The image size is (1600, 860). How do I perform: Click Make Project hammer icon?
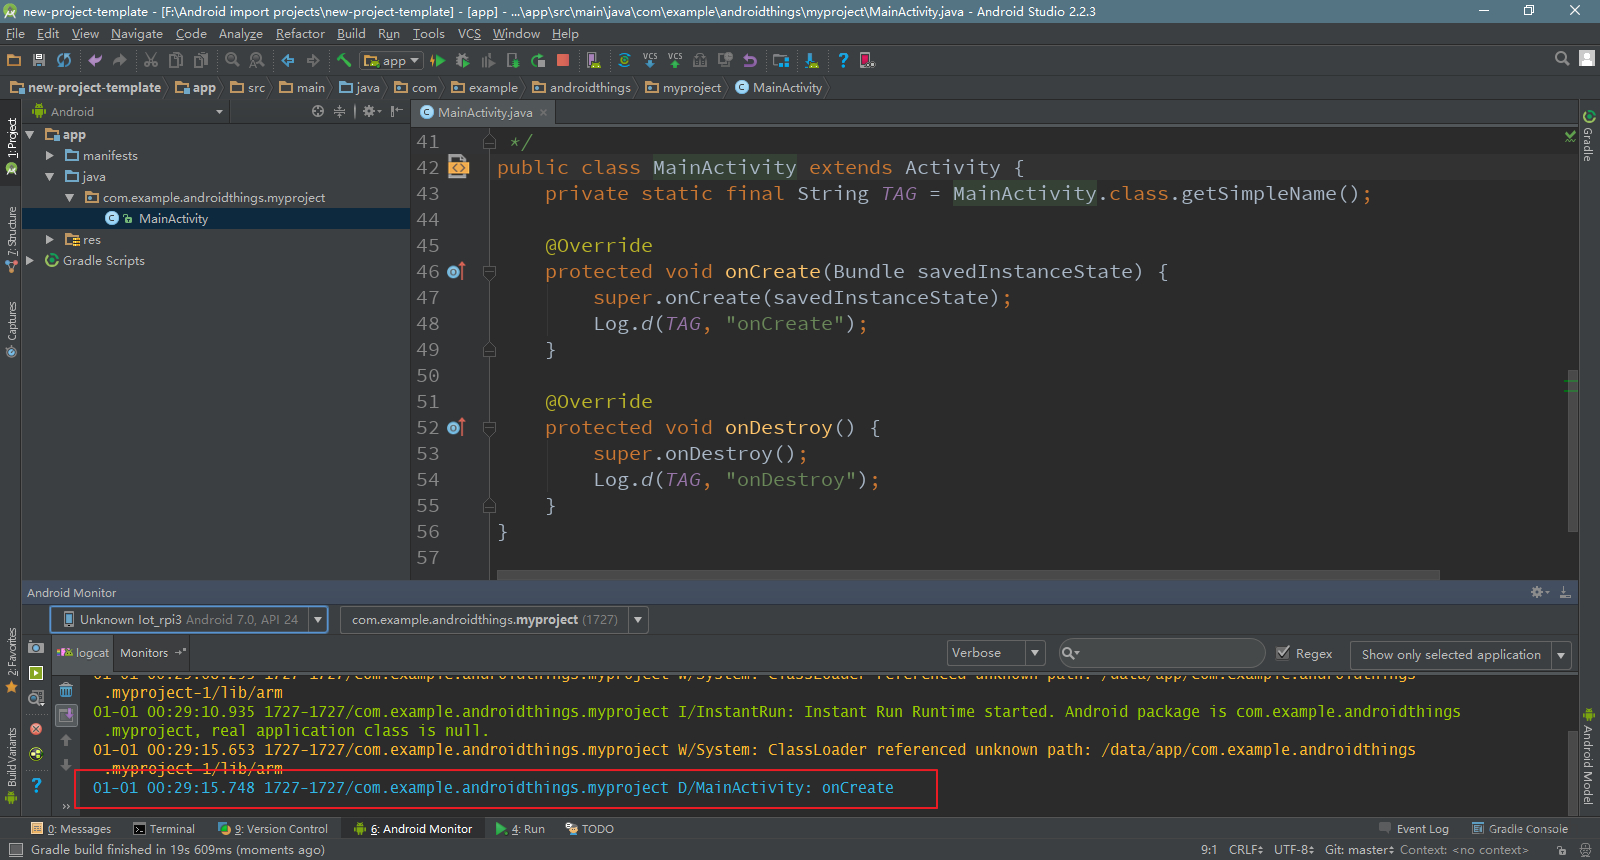click(343, 61)
